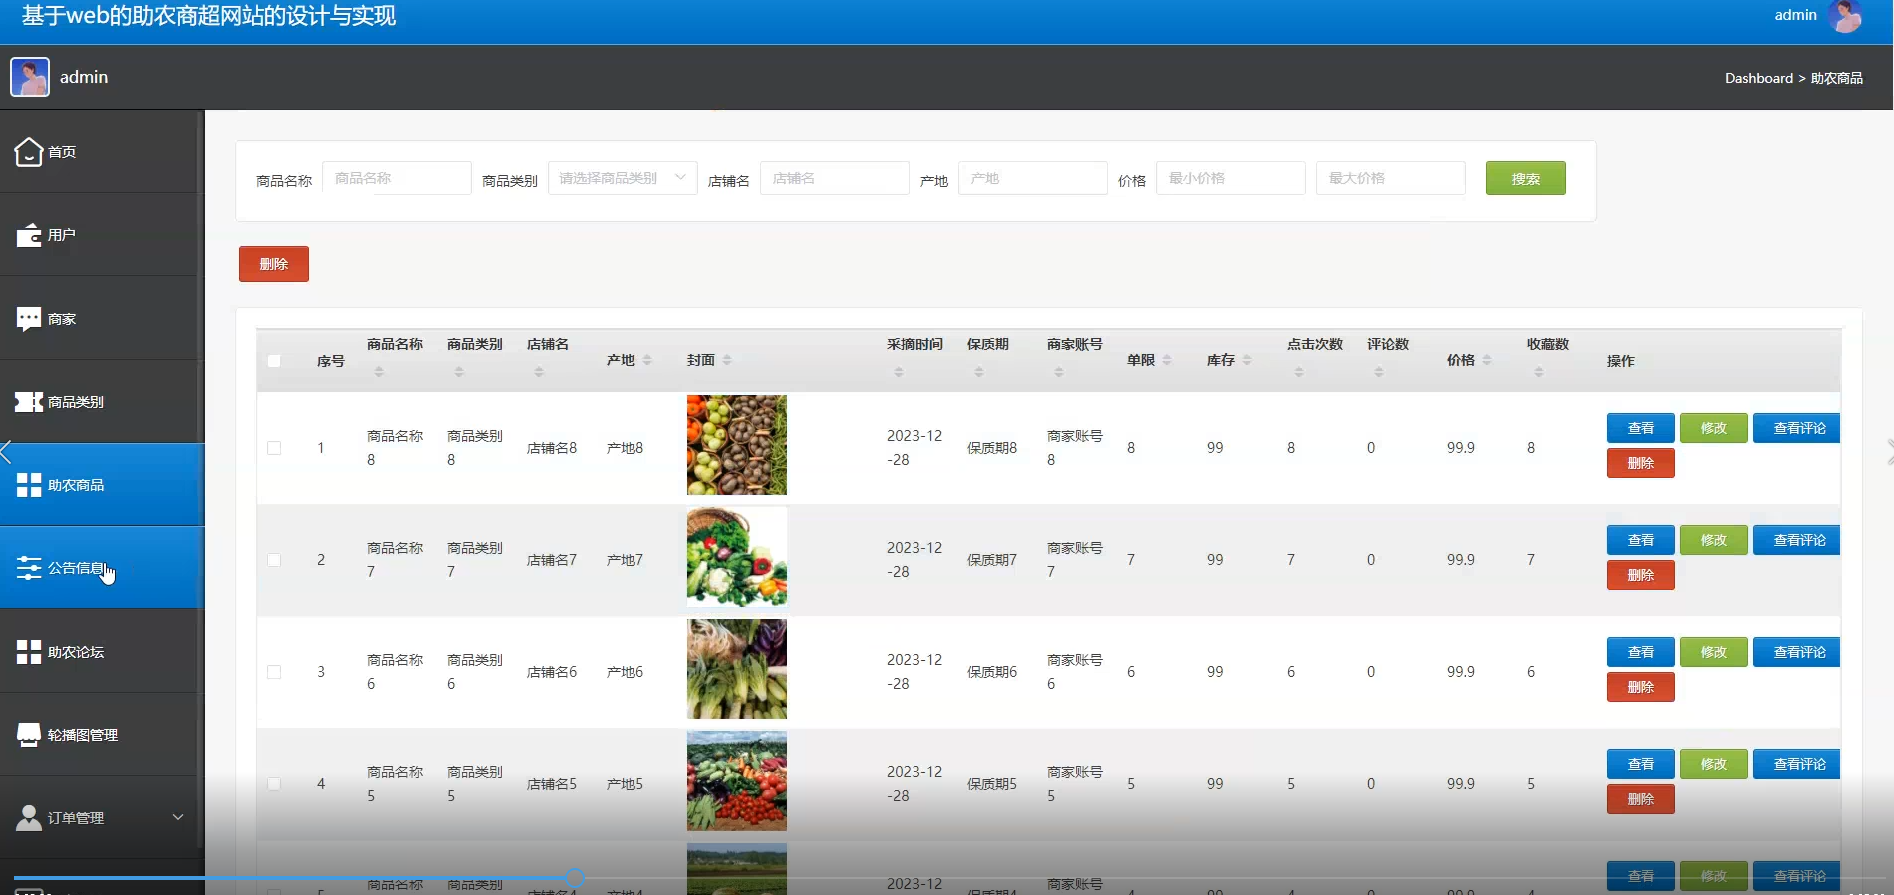Click the icon beside 轮播图管理
Screen dimensions: 1894x895
tap(29, 735)
